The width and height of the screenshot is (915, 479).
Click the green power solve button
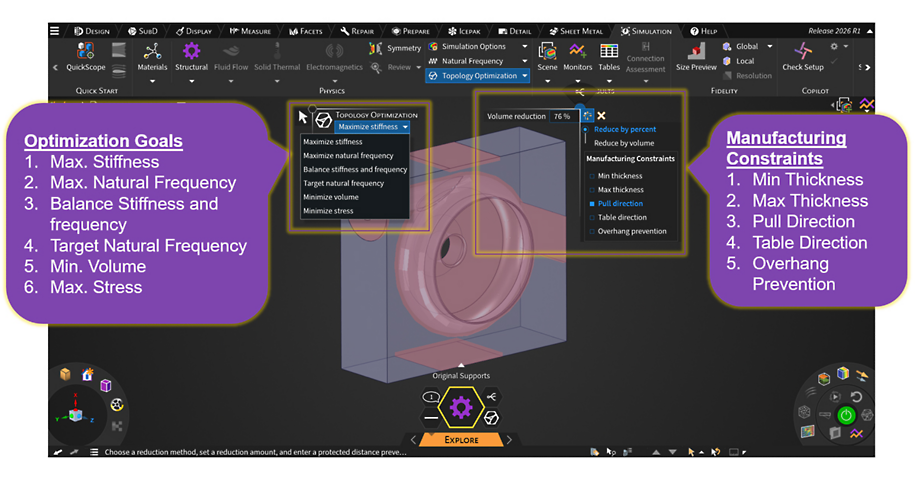846,415
